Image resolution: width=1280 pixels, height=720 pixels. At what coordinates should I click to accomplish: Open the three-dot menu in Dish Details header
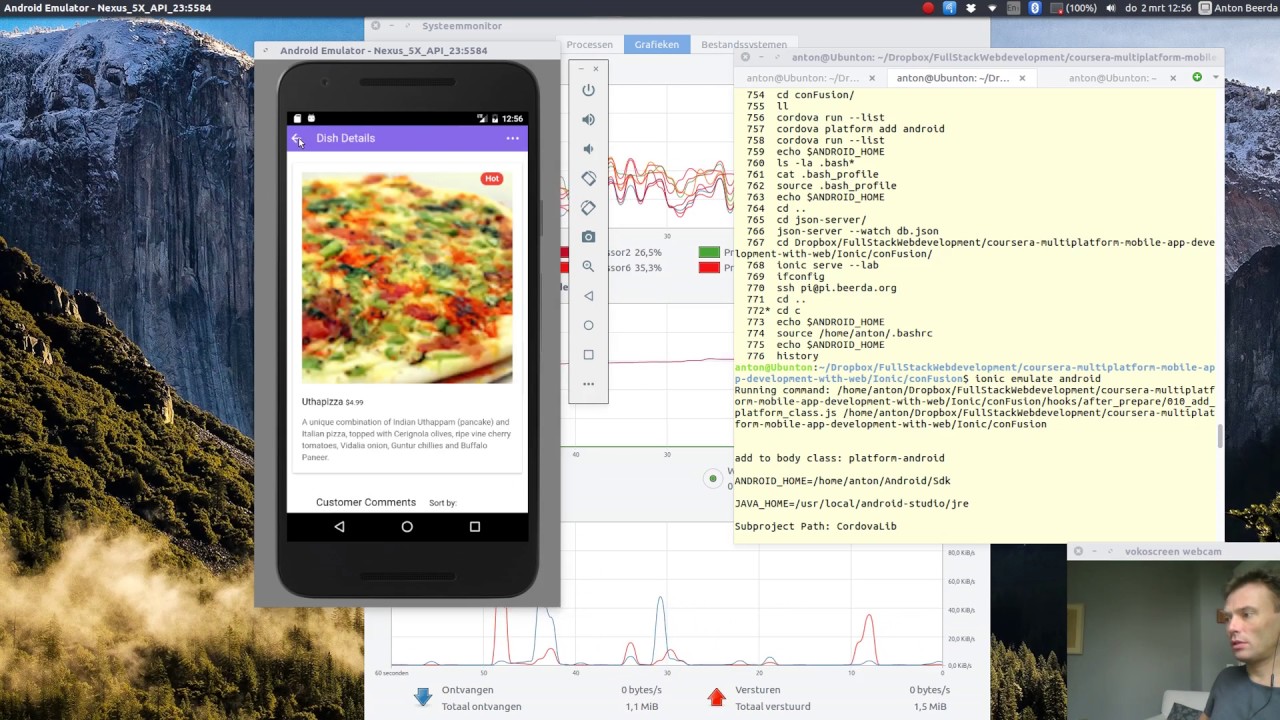(x=512, y=138)
